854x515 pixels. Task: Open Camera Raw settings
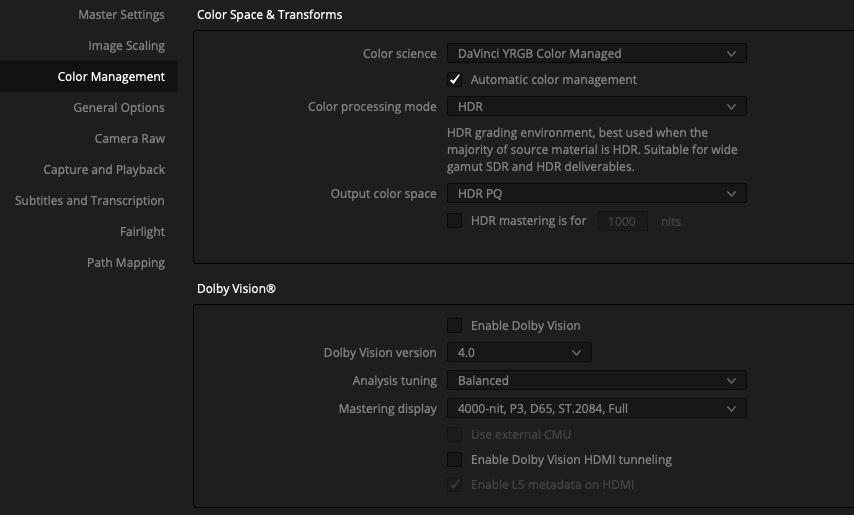point(130,139)
